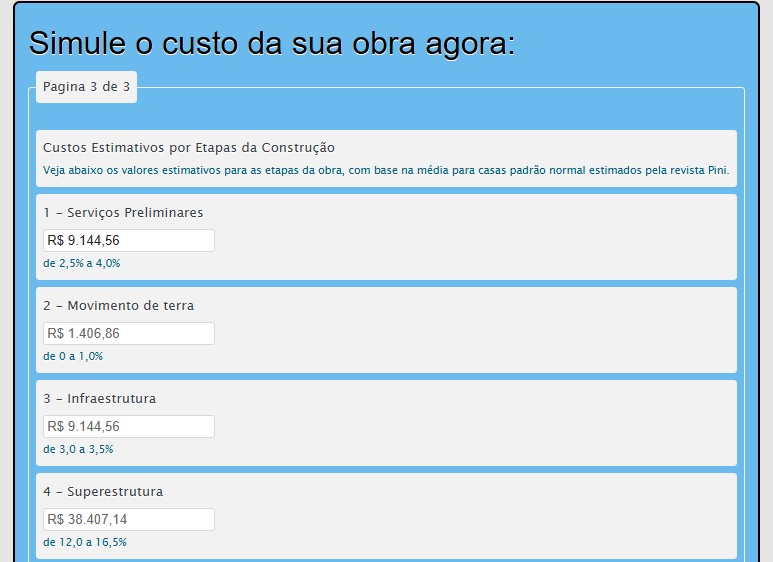Click the 1 – Serviços Preliminares label
The width and height of the screenshot is (773, 562).
tap(123, 212)
